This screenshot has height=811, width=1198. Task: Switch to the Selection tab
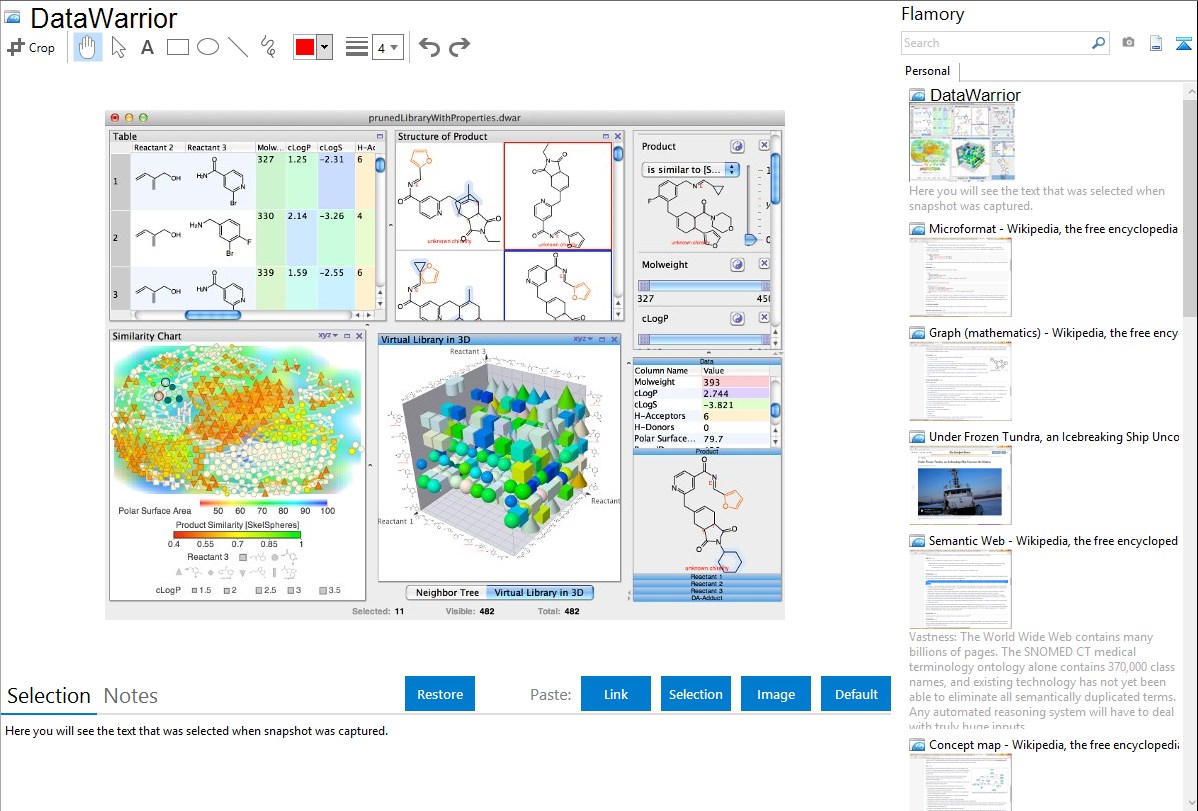[49, 696]
